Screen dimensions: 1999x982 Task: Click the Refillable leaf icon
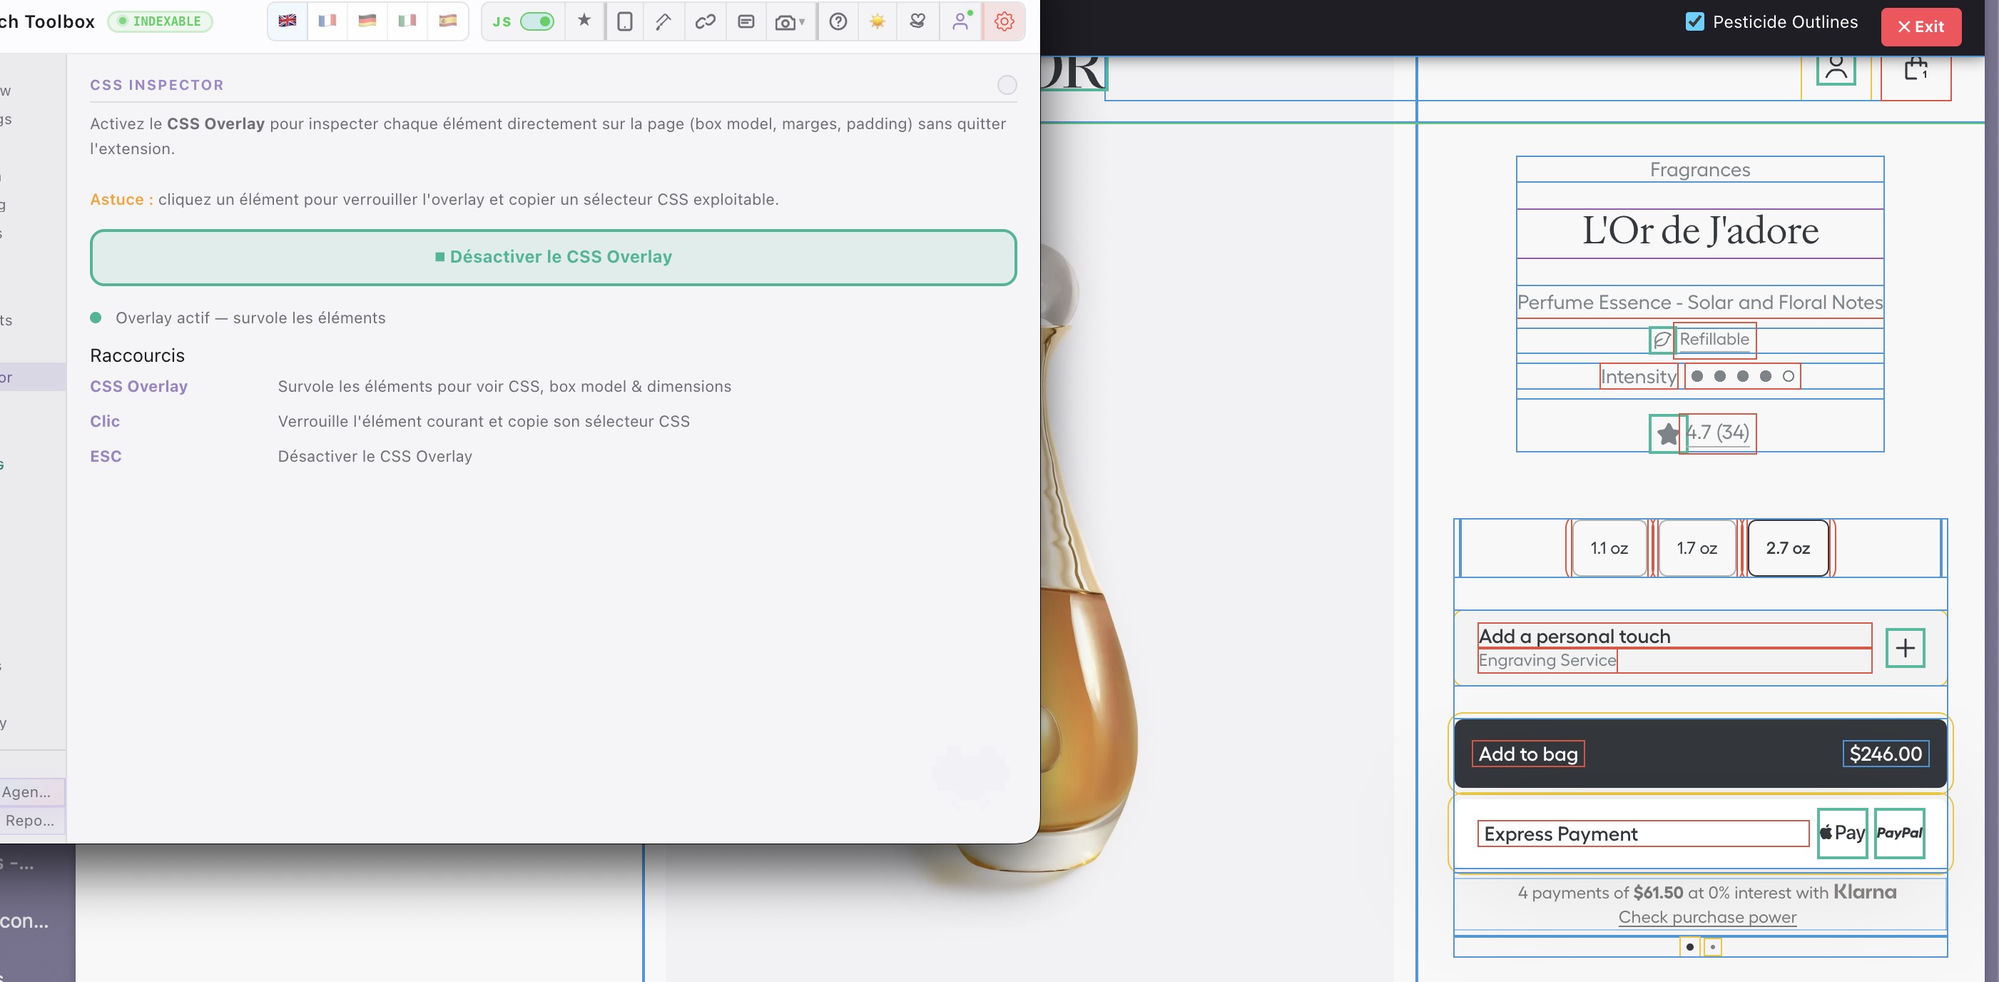[1662, 340]
